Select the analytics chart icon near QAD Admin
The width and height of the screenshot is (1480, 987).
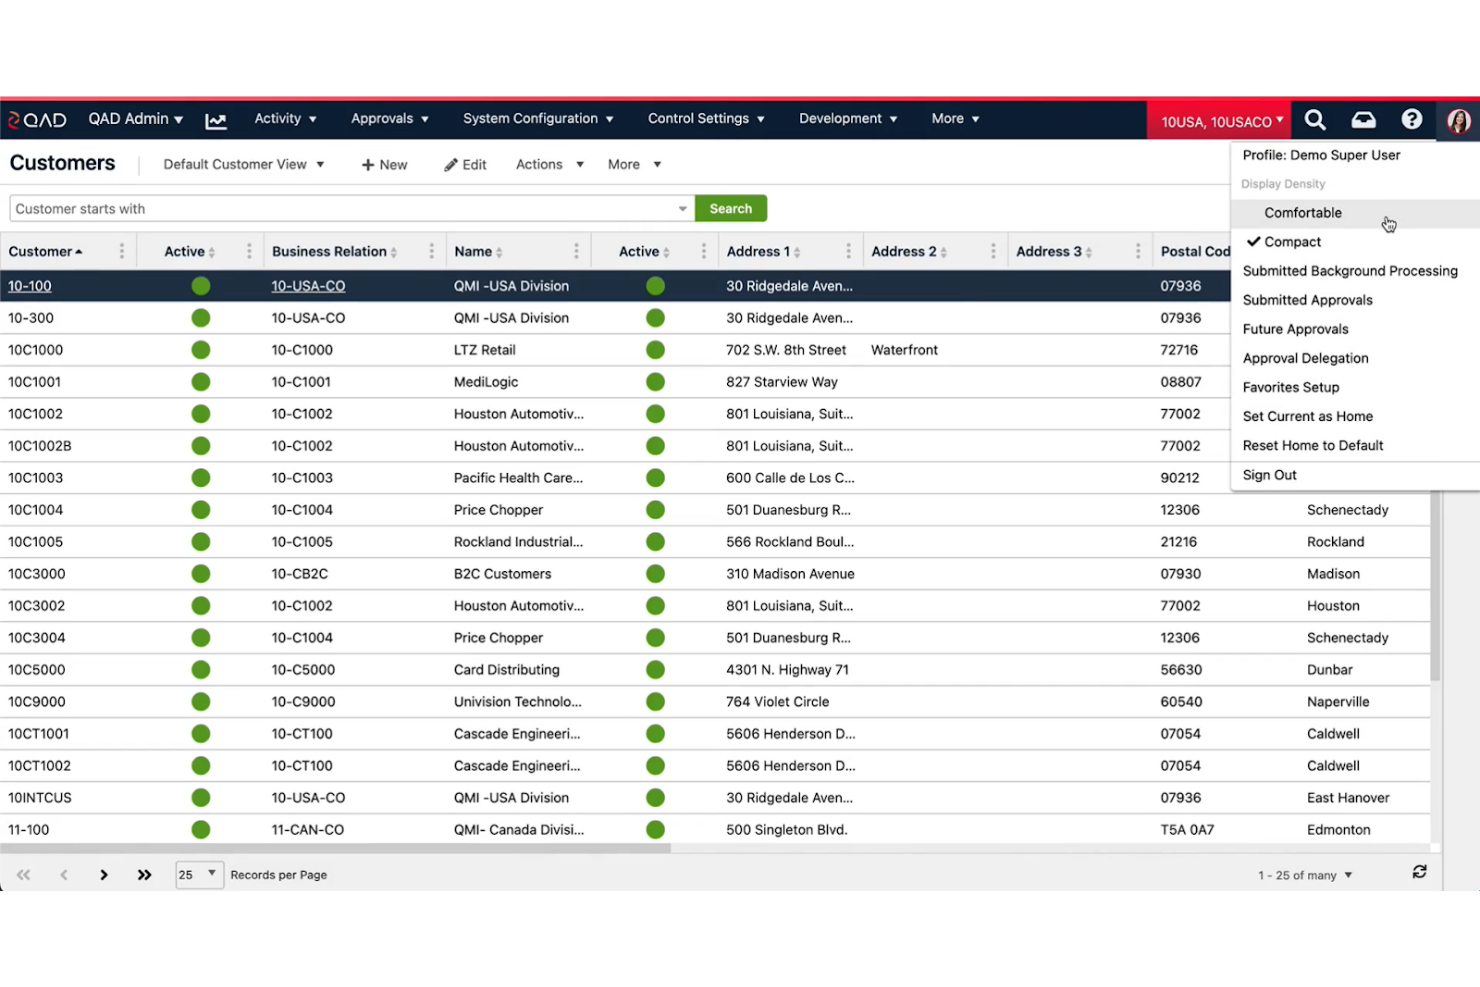216,119
